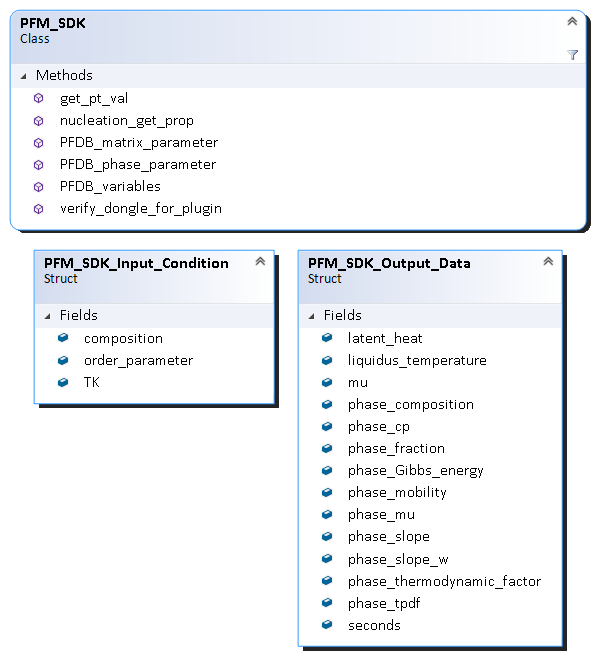Collapse Fields section in Input_Condition struct

click(x=48, y=316)
